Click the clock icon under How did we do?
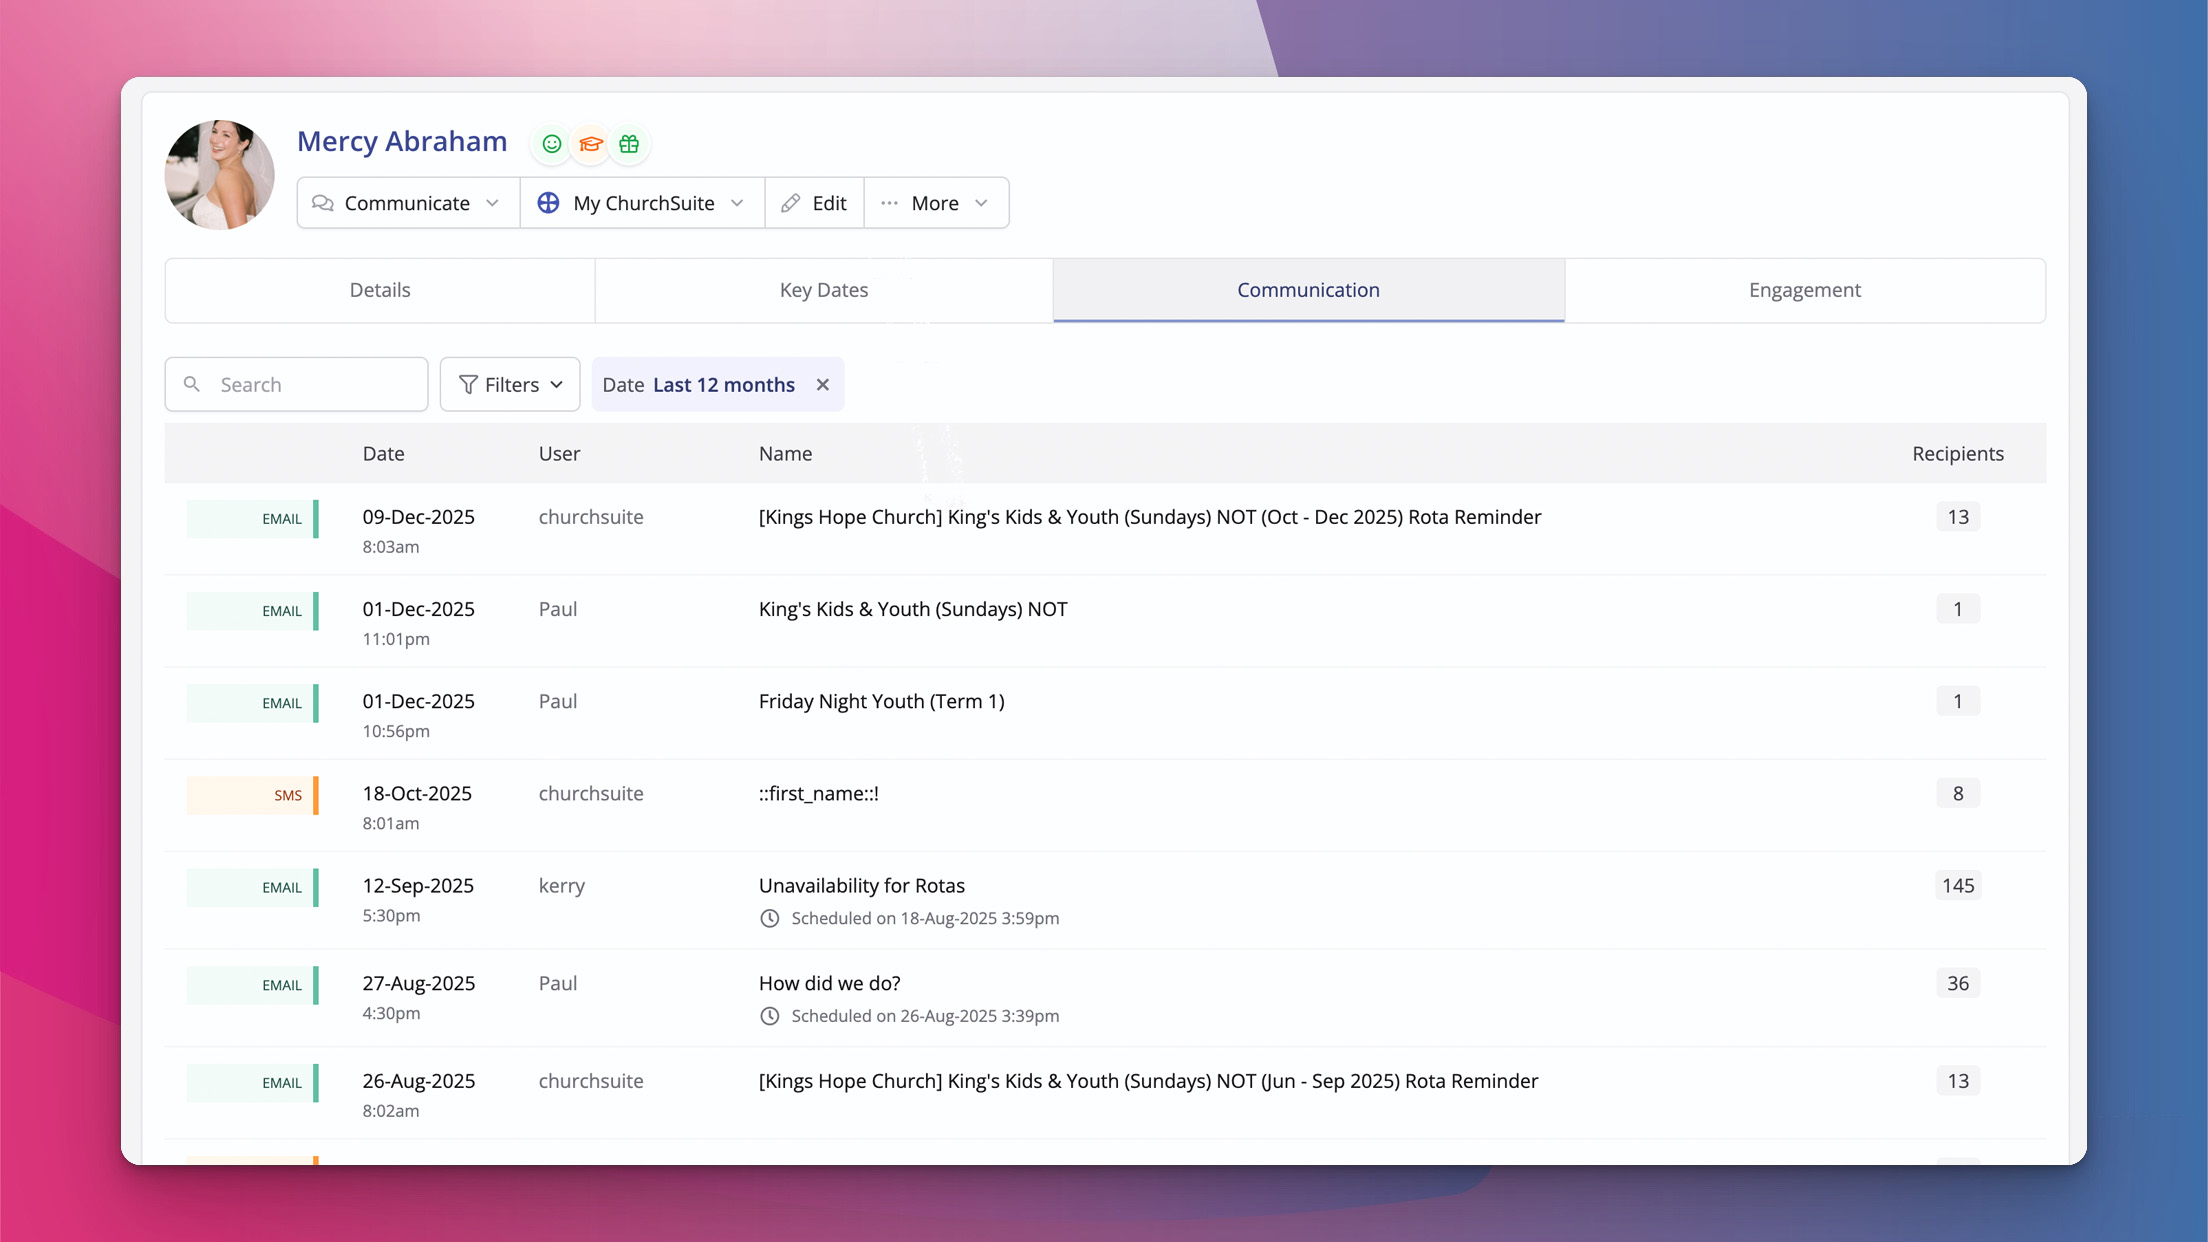Image resolution: width=2208 pixels, height=1242 pixels. (x=769, y=1016)
